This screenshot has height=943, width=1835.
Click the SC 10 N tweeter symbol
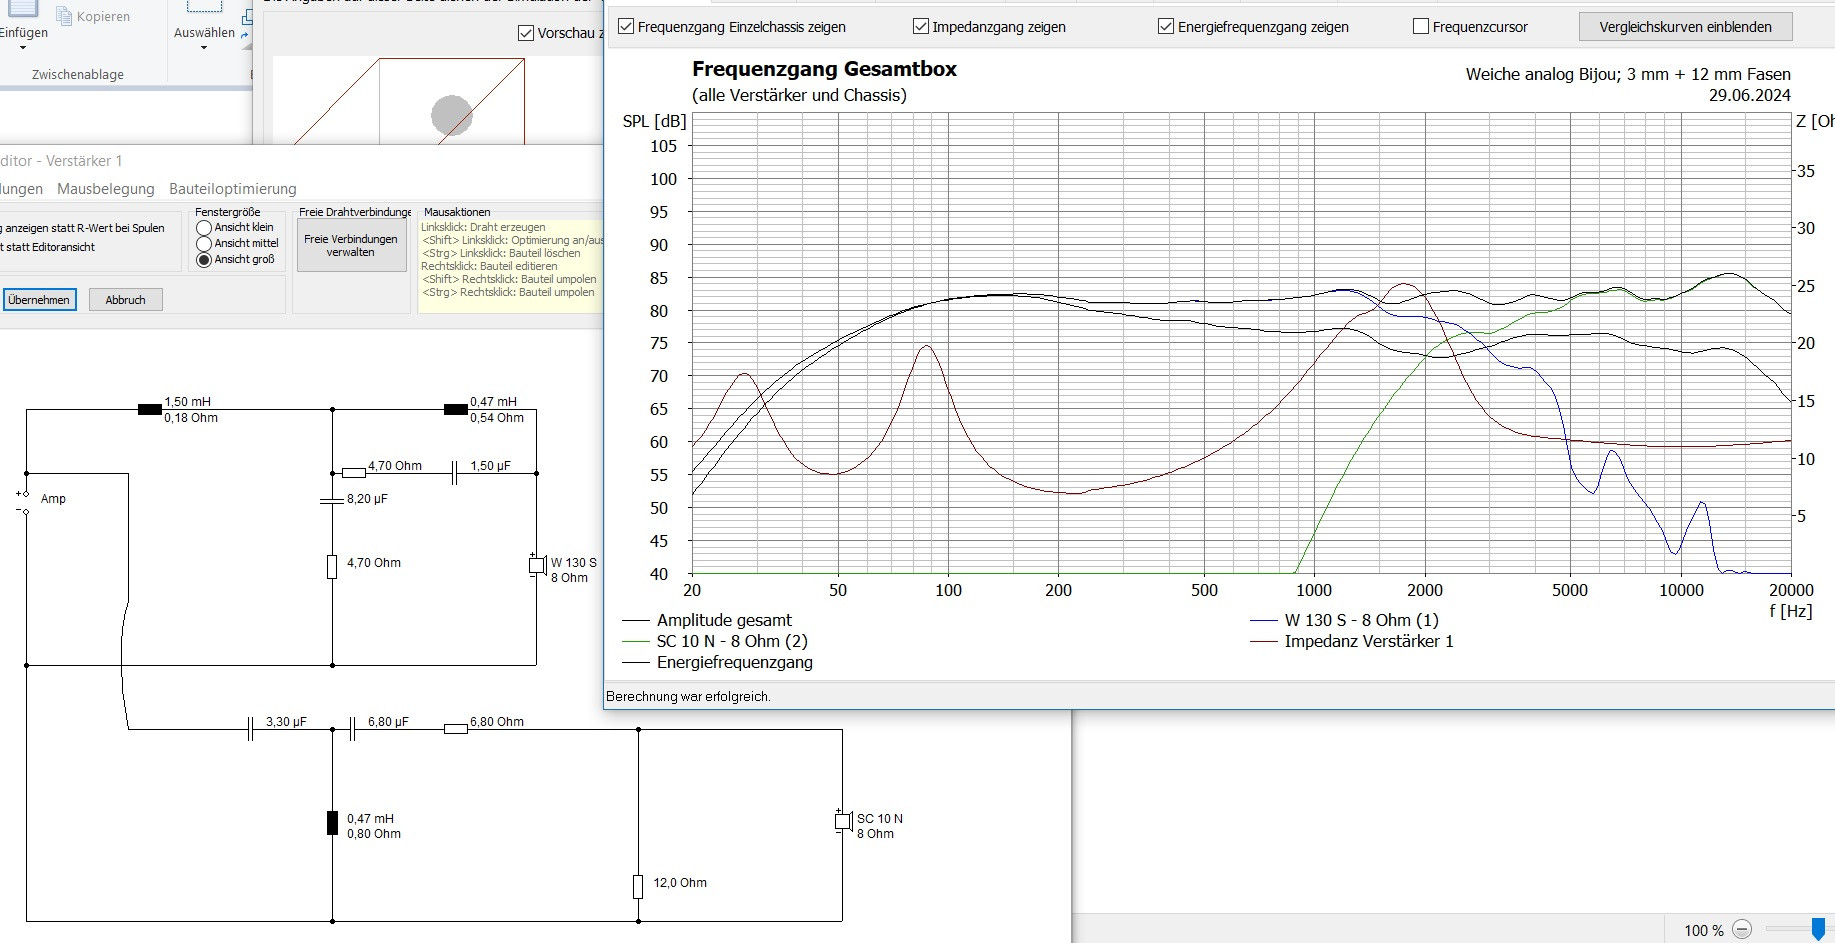(842, 821)
